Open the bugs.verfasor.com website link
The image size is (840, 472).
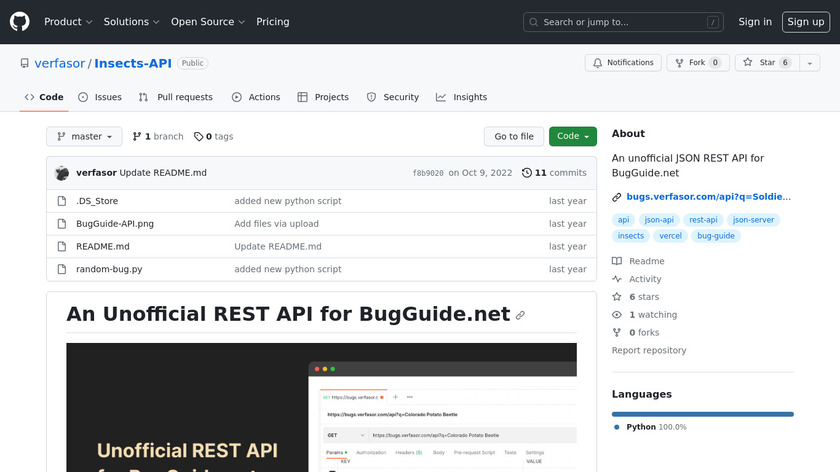click(x=708, y=197)
